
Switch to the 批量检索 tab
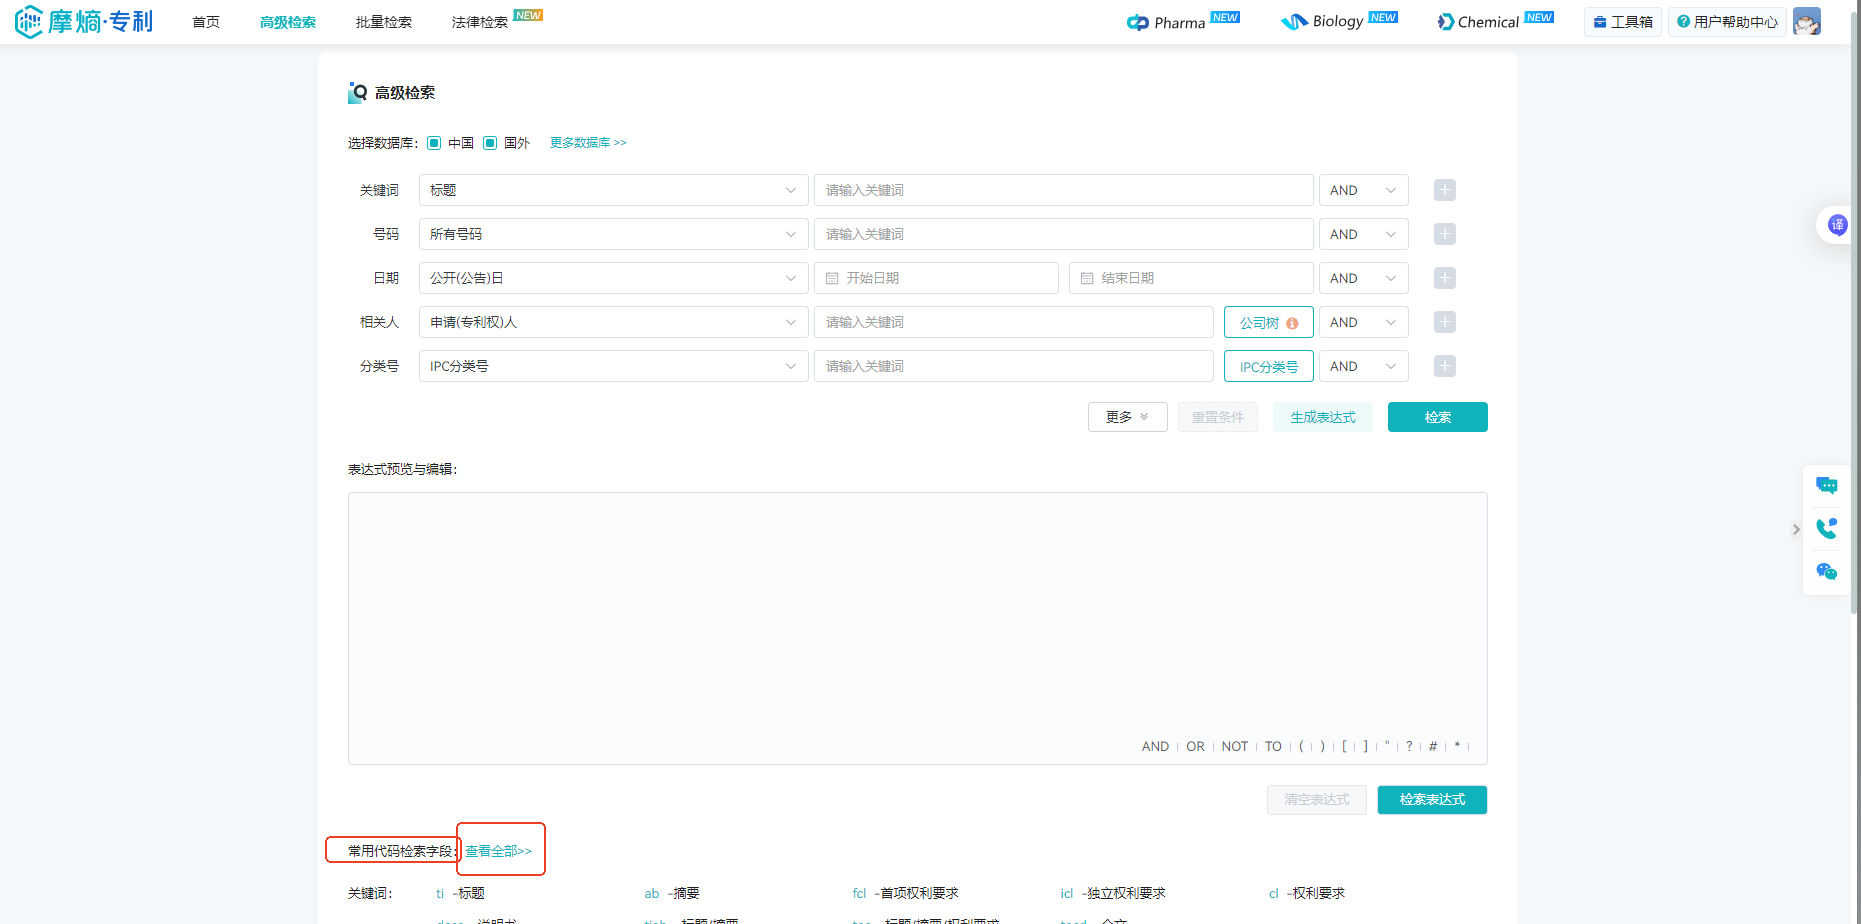pos(384,22)
